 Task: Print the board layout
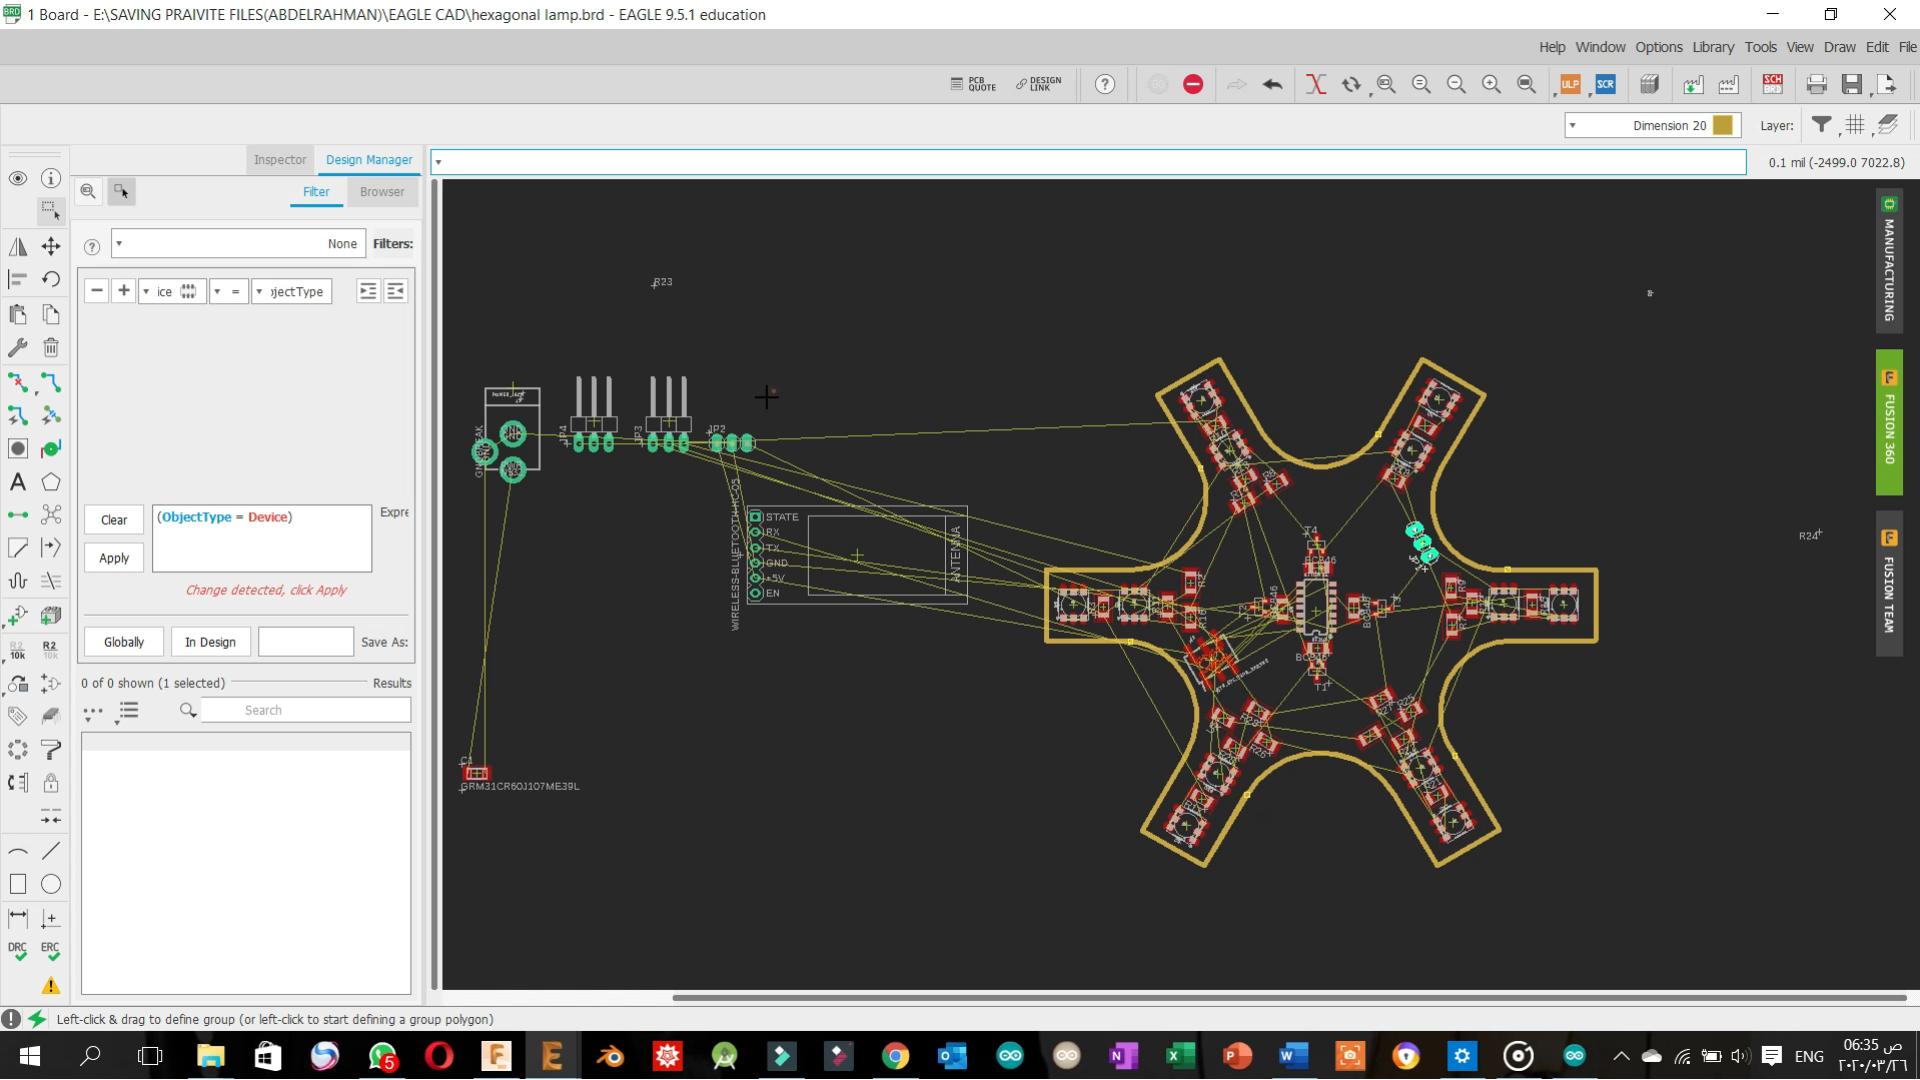pos(1817,84)
